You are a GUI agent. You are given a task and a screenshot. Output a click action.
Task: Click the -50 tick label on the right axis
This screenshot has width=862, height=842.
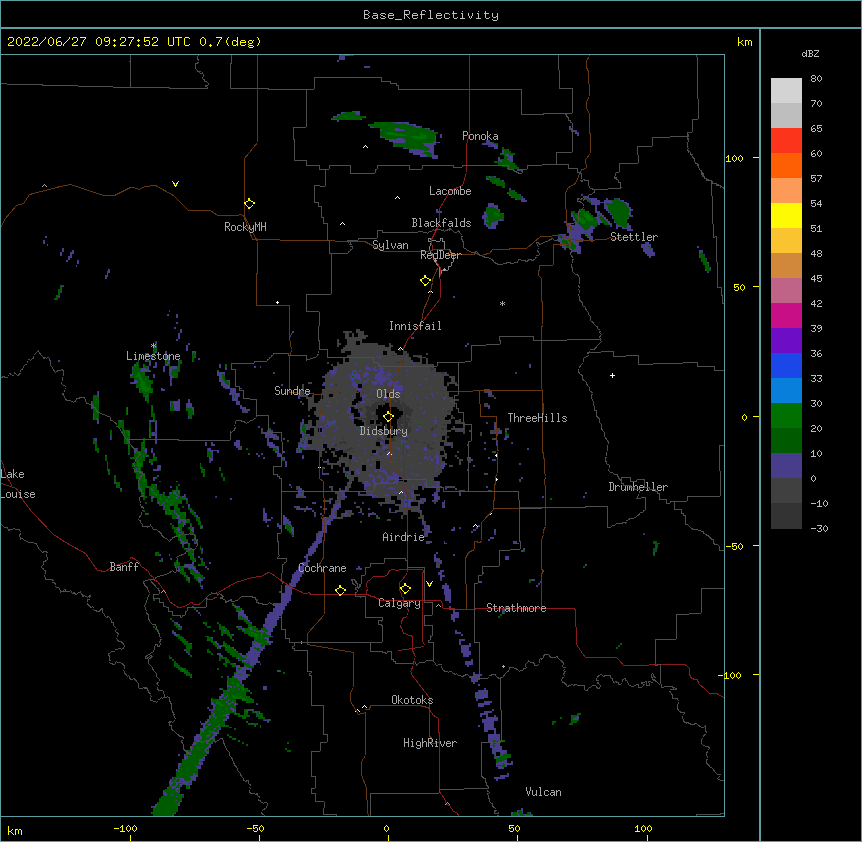pyautogui.click(x=734, y=546)
